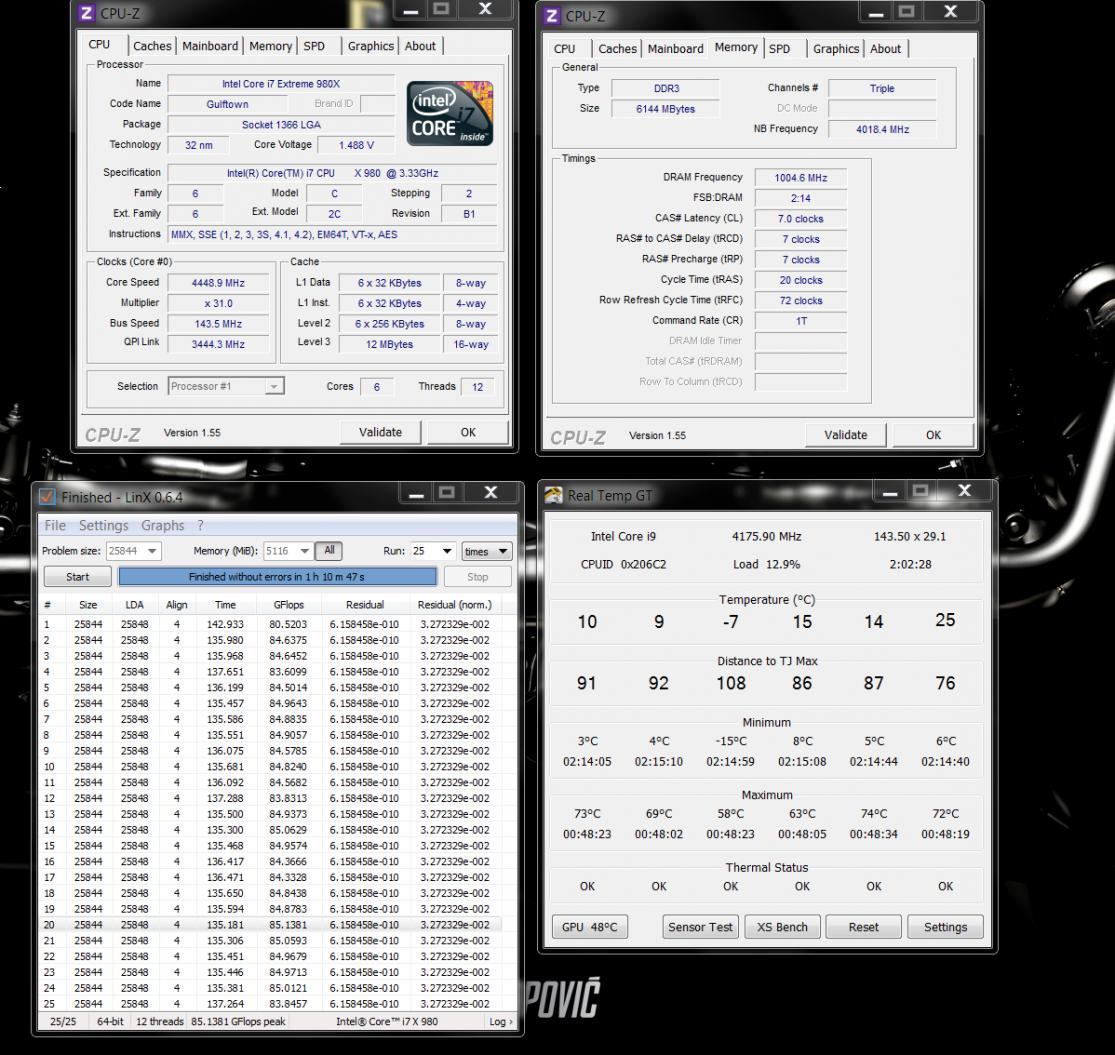The width and height of the screenshot is (1115, 1055).
Task: Click OK in right CPU-Z Memory window
Action: tap(933, 434)
